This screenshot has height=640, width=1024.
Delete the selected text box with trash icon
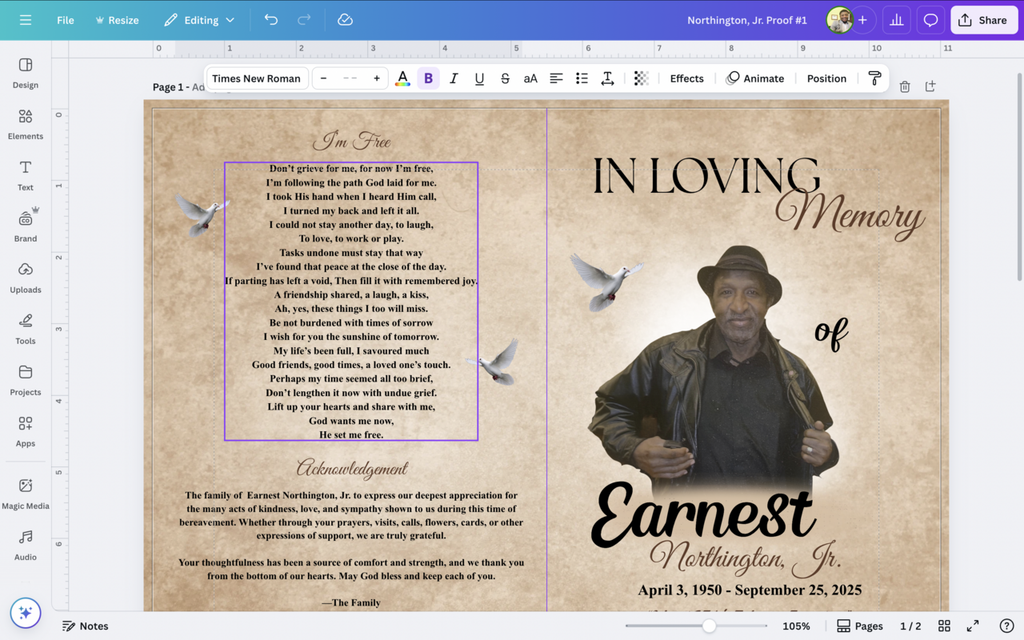[904, 87]
